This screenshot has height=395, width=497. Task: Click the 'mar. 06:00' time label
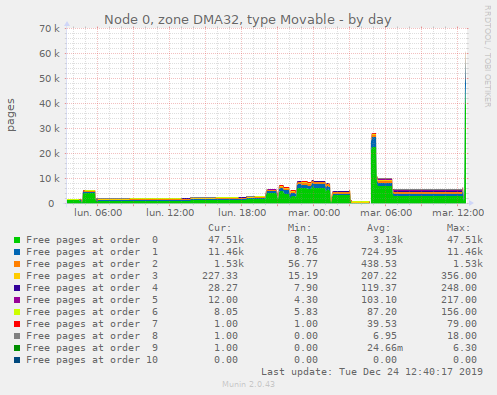pyautogui.click(x=386, y=213)
